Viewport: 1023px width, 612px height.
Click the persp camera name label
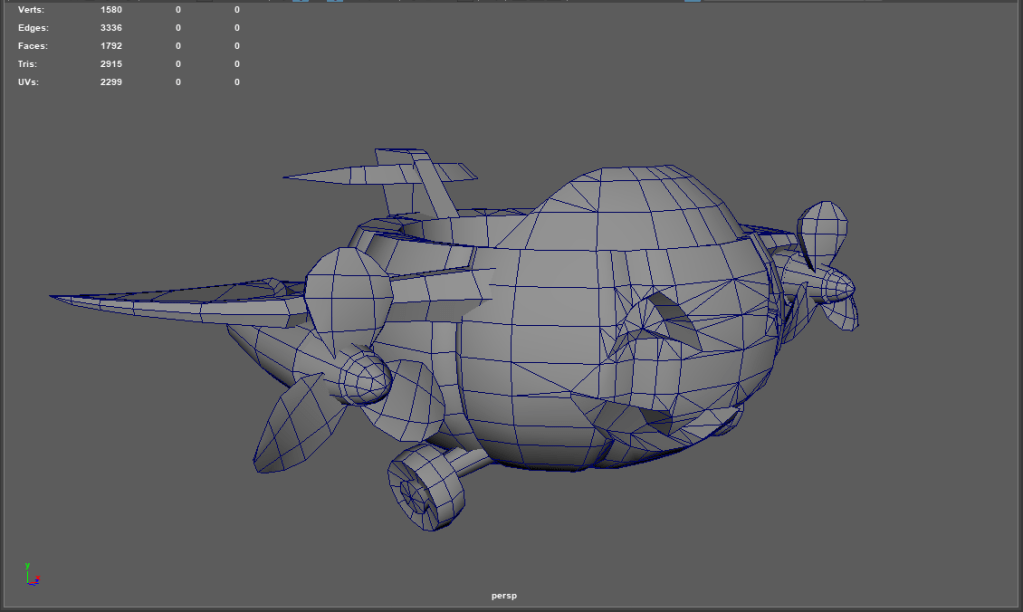pos(503,596)
